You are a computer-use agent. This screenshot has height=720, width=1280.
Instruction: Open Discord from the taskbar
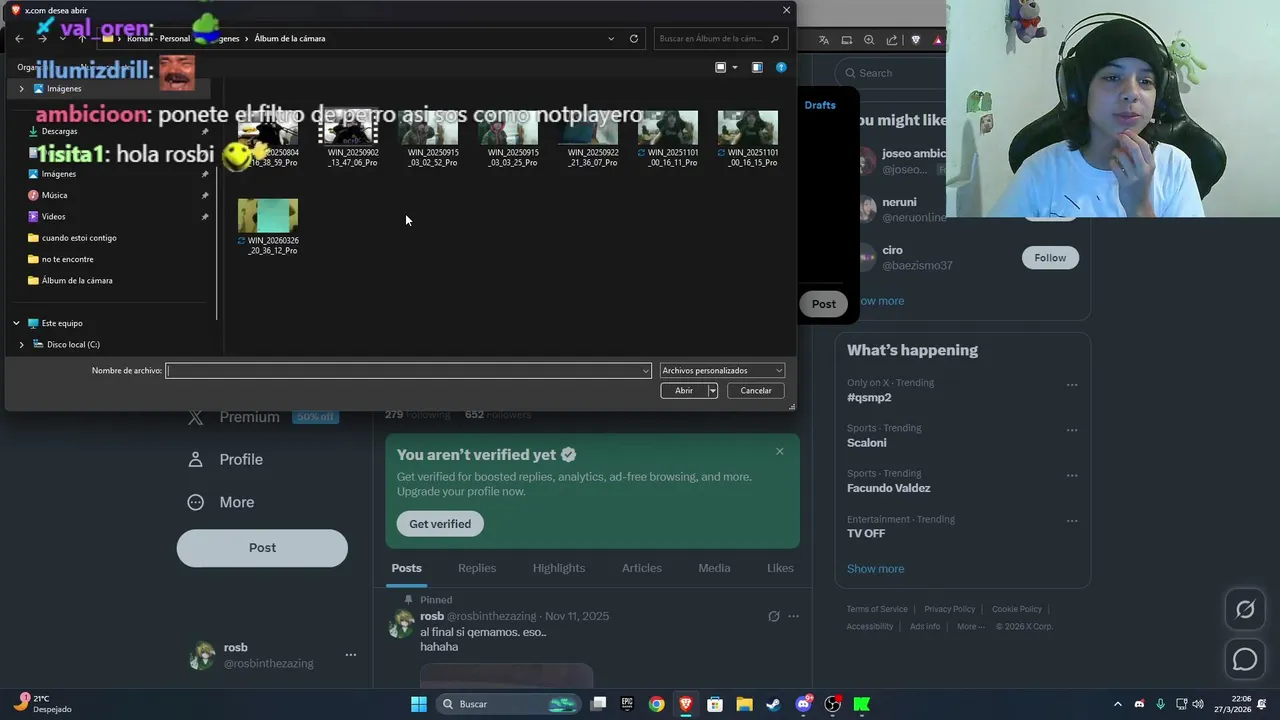[x=803, y=704]
